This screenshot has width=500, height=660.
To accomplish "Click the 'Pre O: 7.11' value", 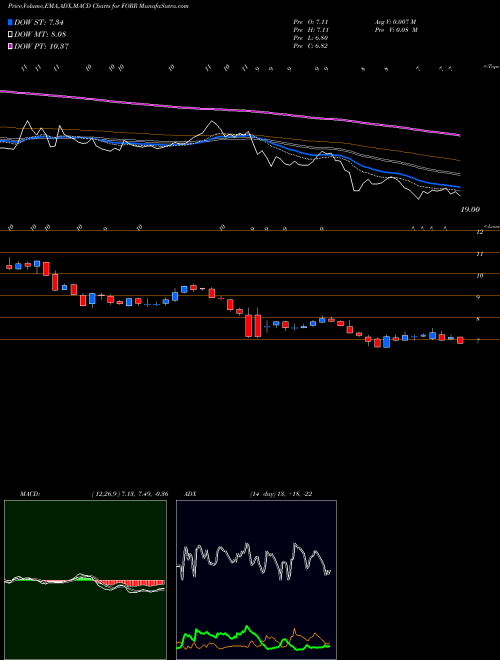I will tap(311, 21).
